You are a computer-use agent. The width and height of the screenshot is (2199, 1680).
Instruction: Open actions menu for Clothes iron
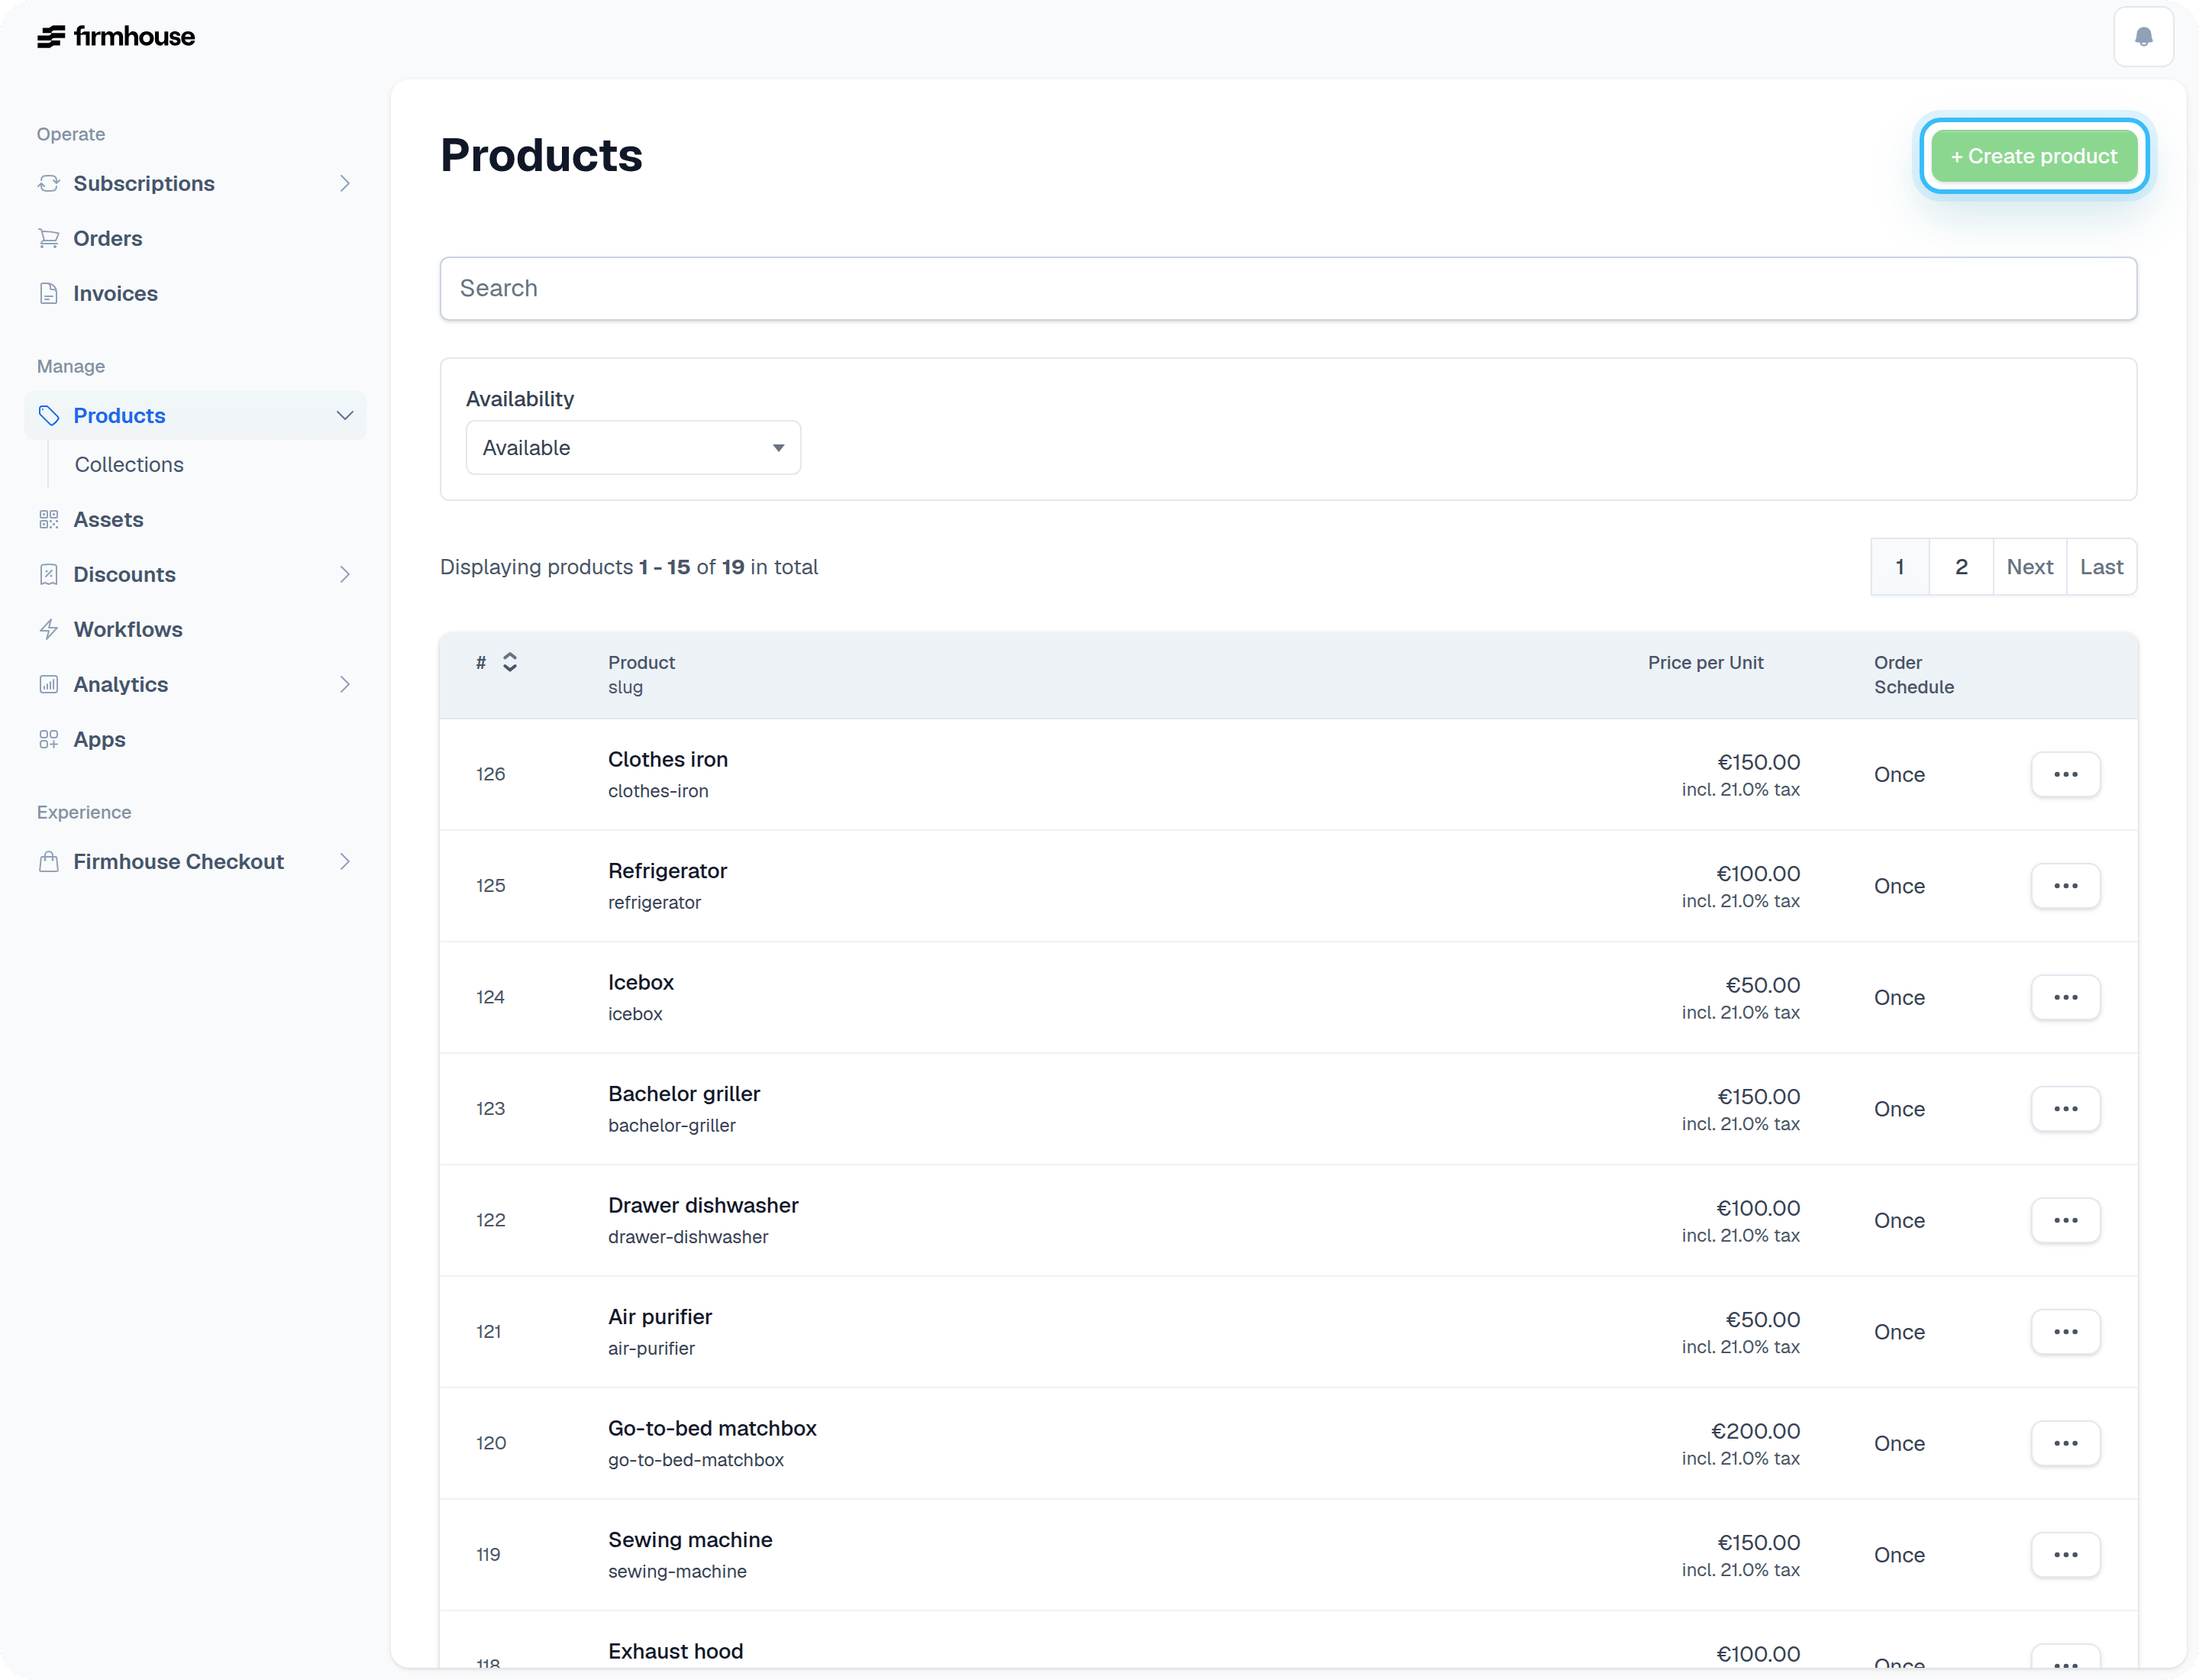[x=2065, y=774]
